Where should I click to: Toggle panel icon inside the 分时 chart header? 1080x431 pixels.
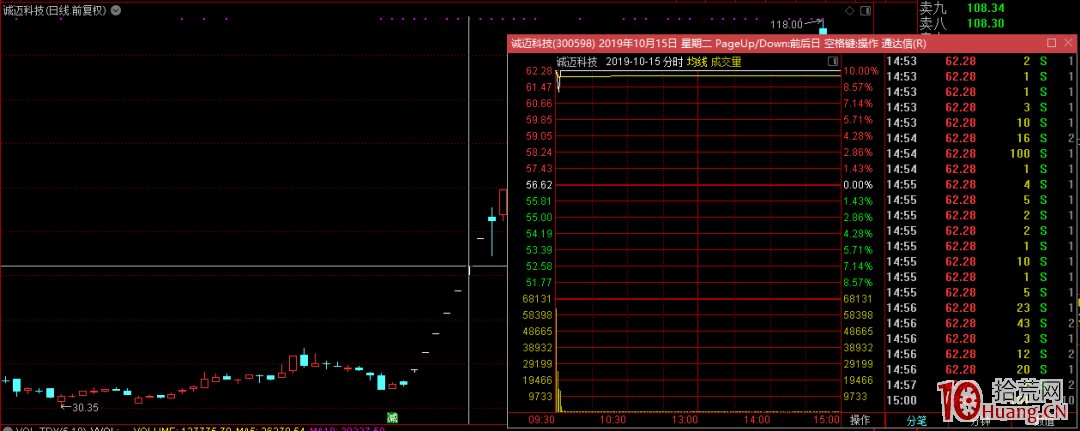click(833, 62)
